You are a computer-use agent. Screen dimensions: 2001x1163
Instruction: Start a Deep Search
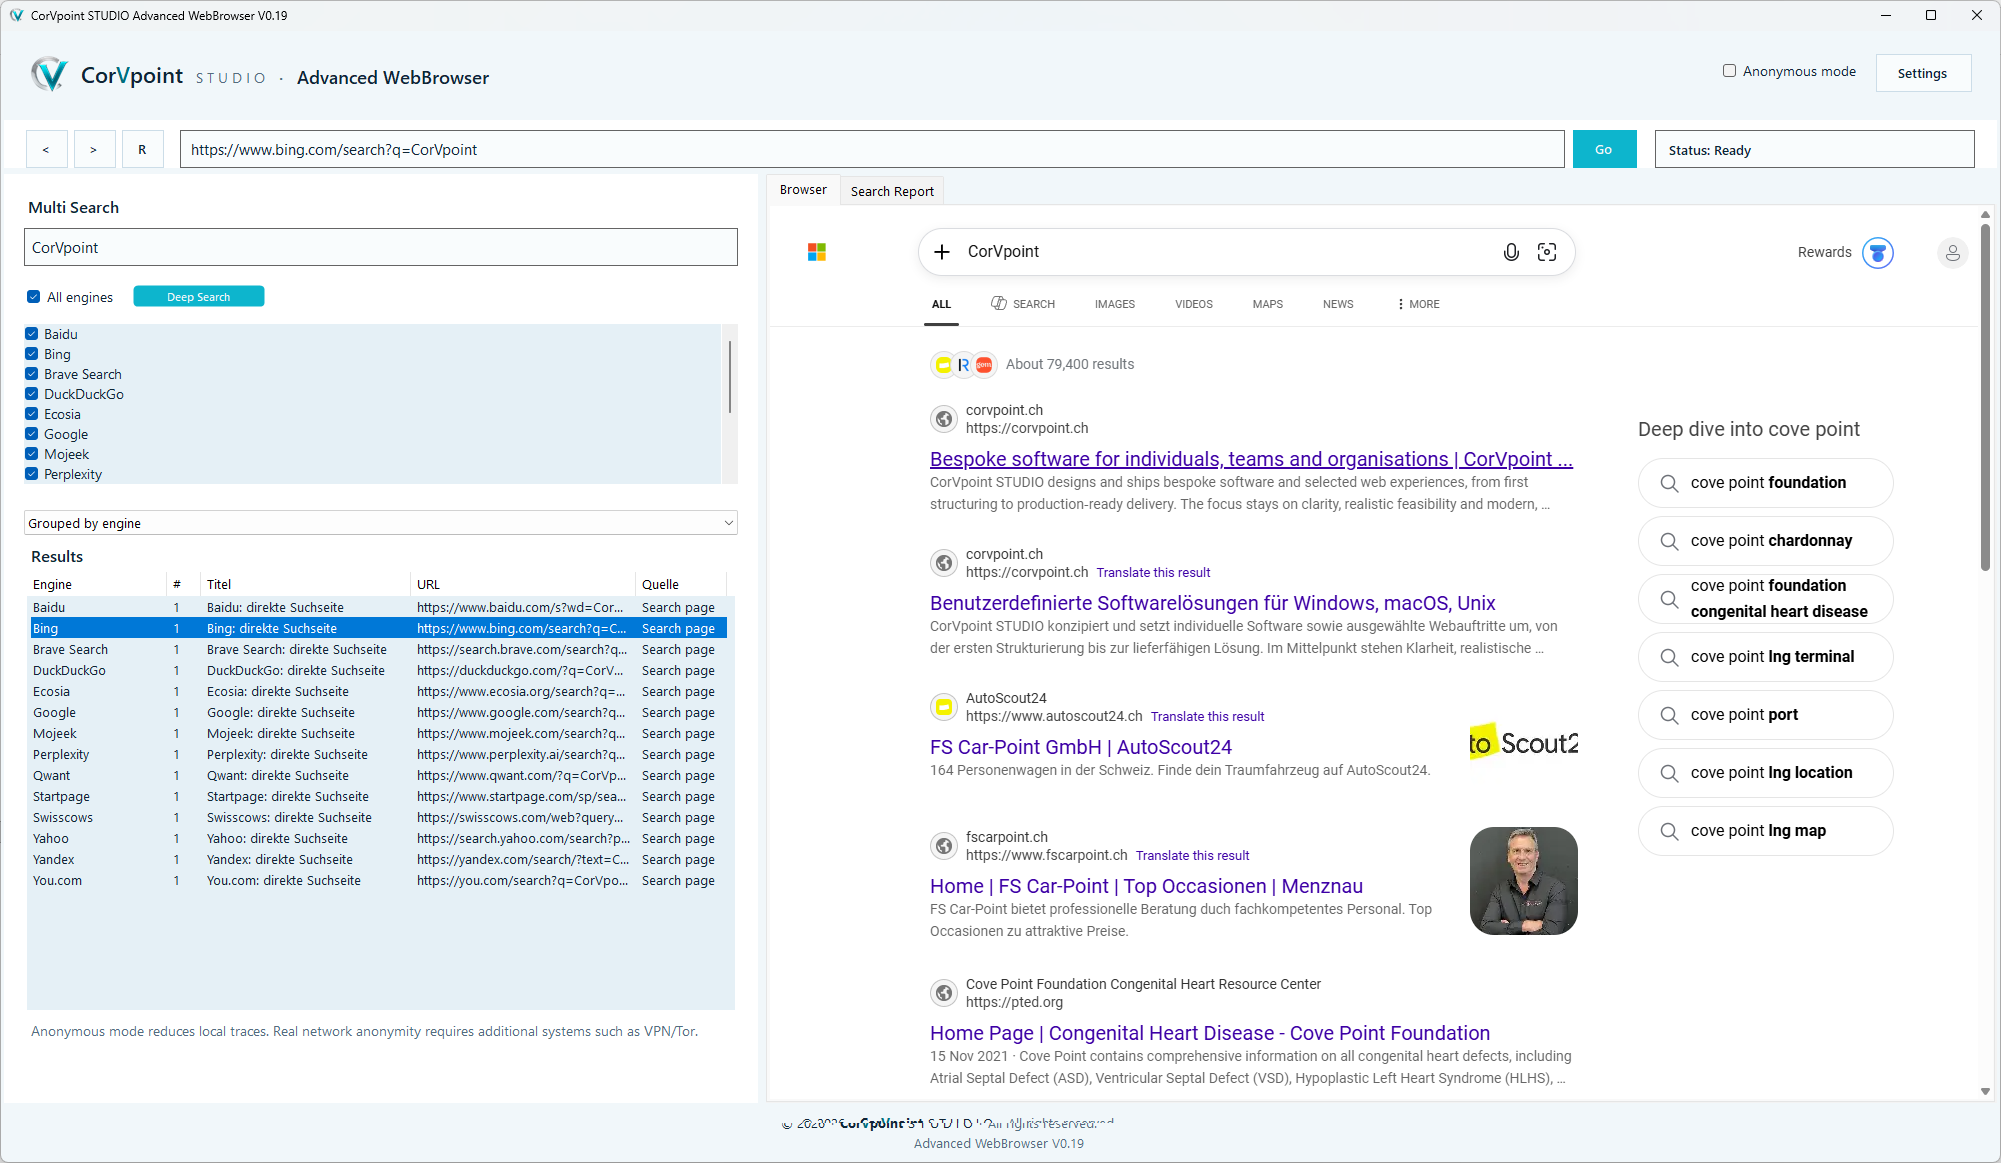(x=199, y=297)
